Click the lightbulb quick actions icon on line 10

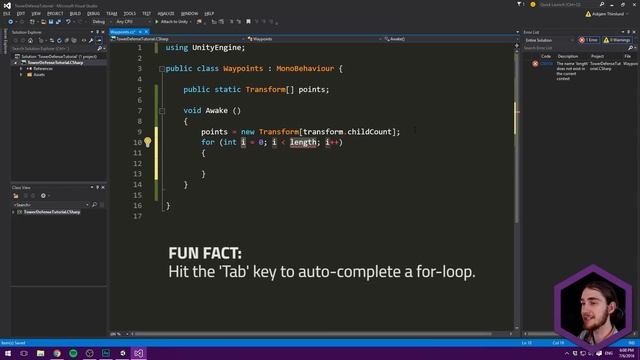click(147, 142)
